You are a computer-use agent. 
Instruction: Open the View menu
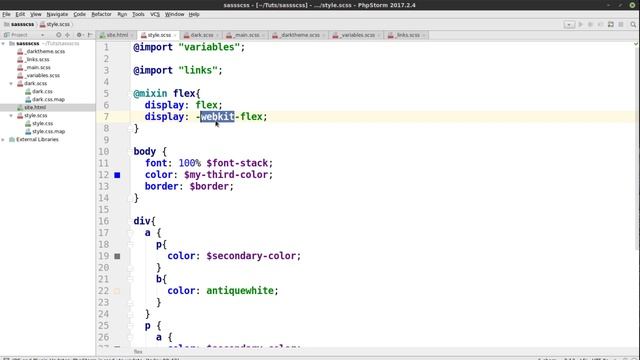click(x=36, y=14)
